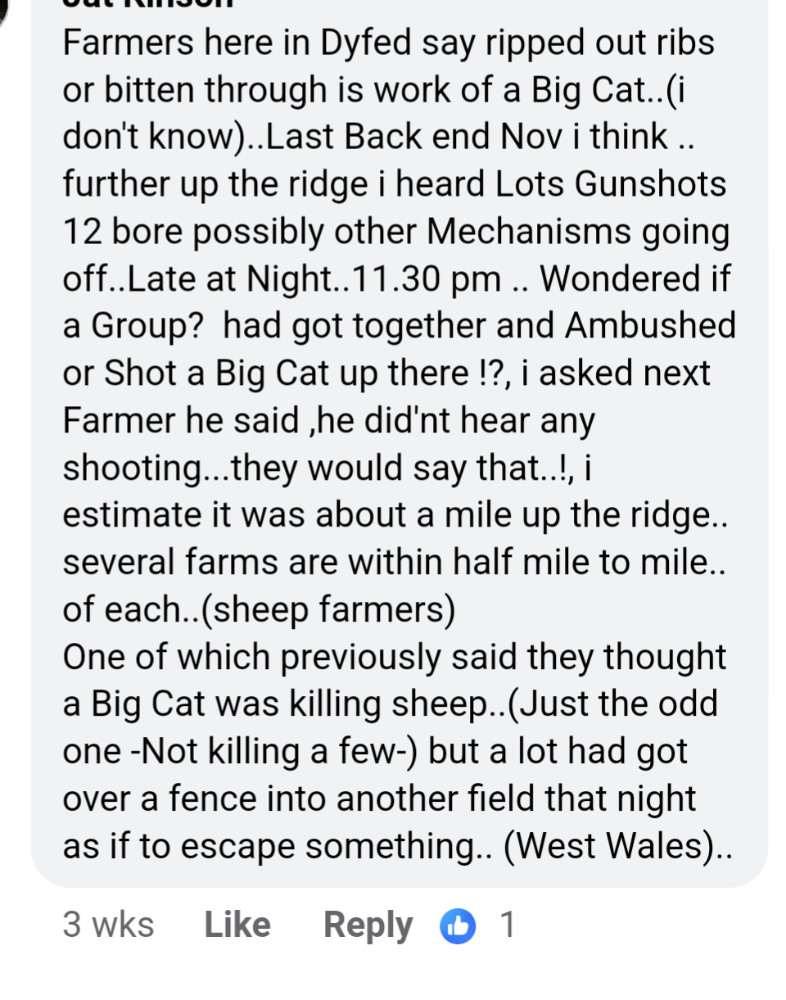Viewport: 786px width, 1000px height.
Task: Click the blue thumbs-up reaction icon
Action: (x=457, y=925)
